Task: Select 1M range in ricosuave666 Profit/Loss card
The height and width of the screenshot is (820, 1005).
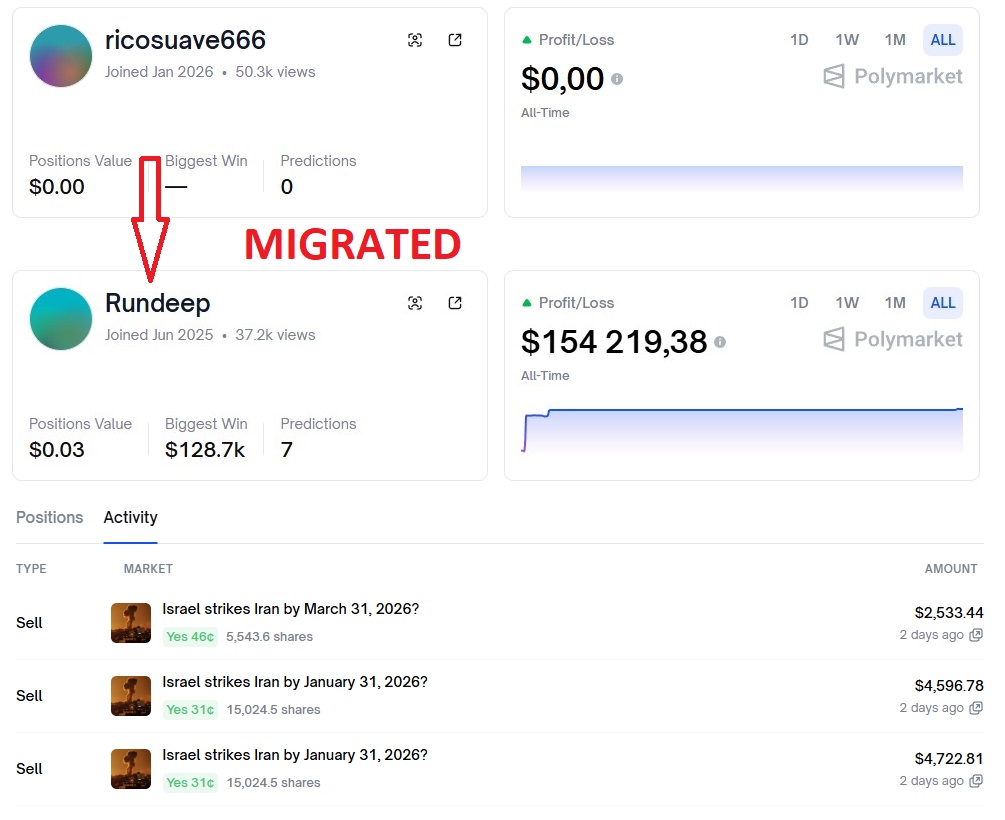Action: pyautogui.click(x=895, y=40)
